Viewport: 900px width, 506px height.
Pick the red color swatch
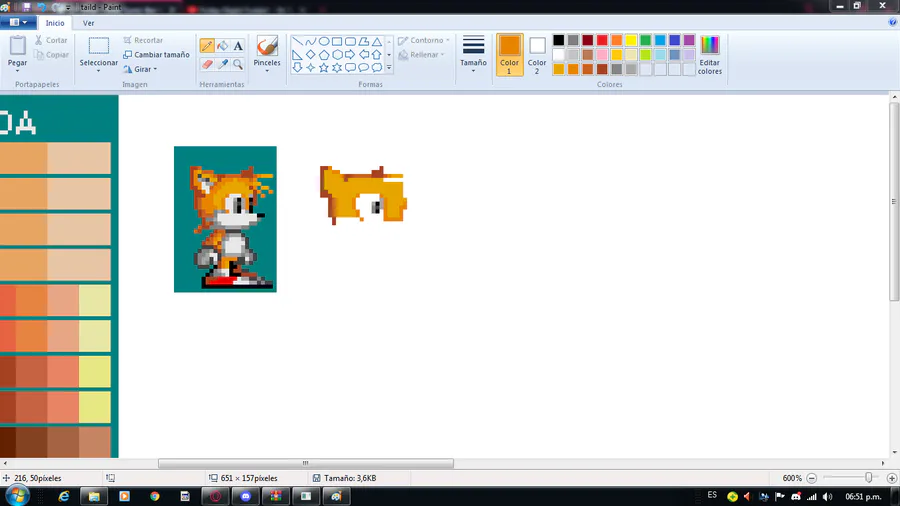point(602,40)
